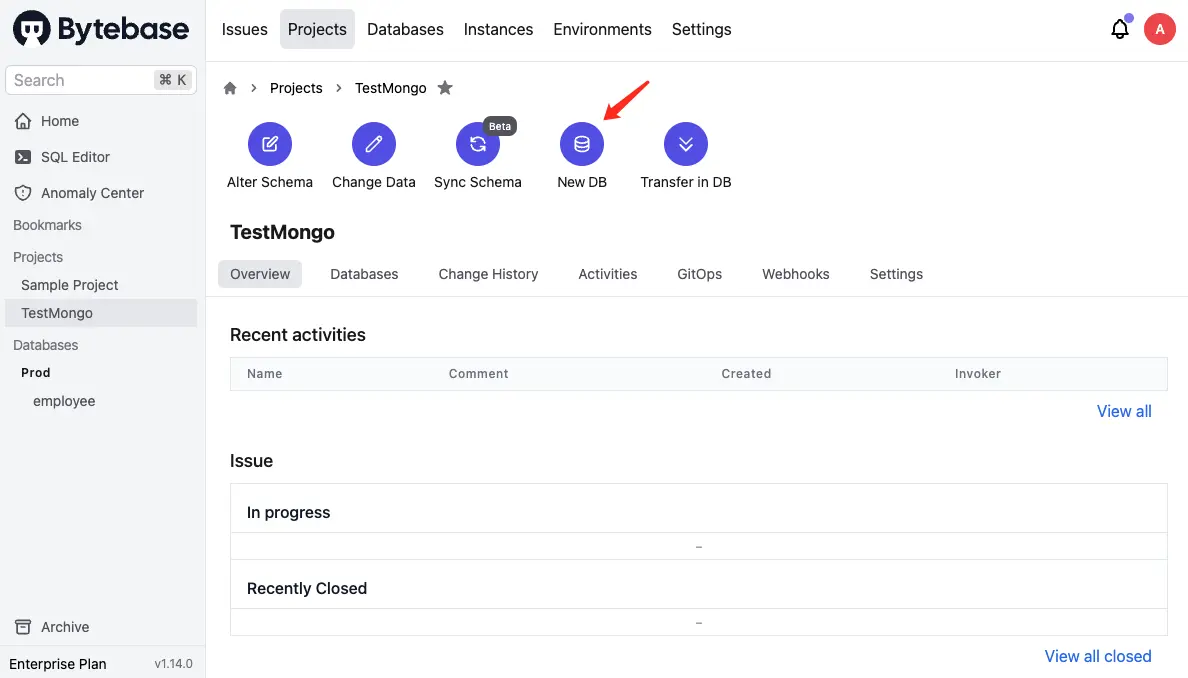Open the user avatar menu
The width and height of the screenshot is (1188, 678).
coord(1159,30)
